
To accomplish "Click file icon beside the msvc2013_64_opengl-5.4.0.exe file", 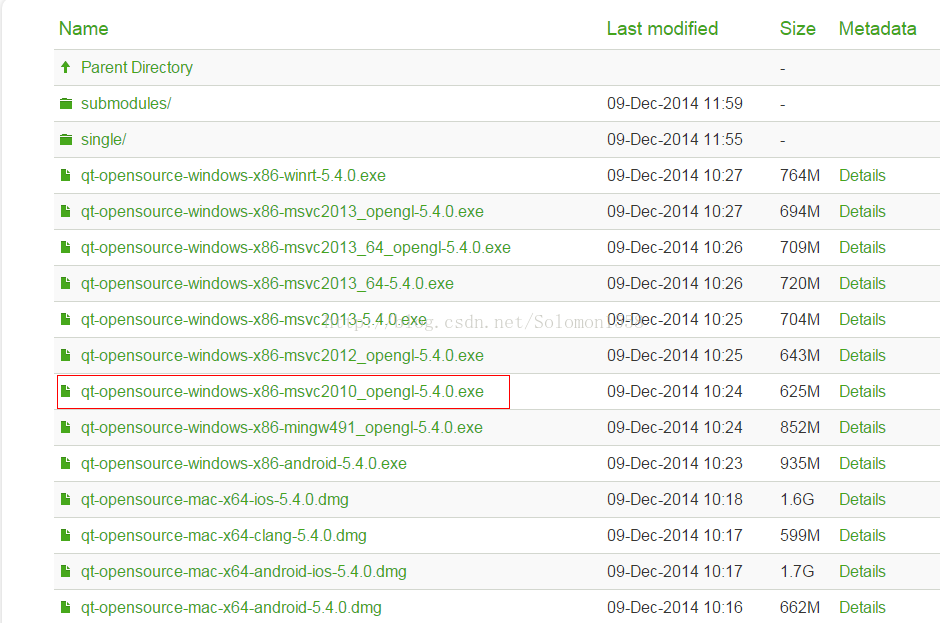I will (66, 247).
